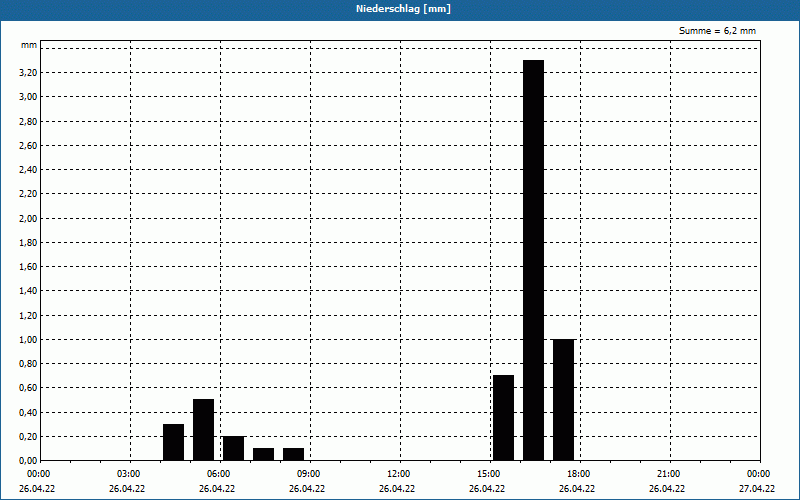Click the 12:00 time label
Screen dimensions: 800x500
click(x=398, y=474)
